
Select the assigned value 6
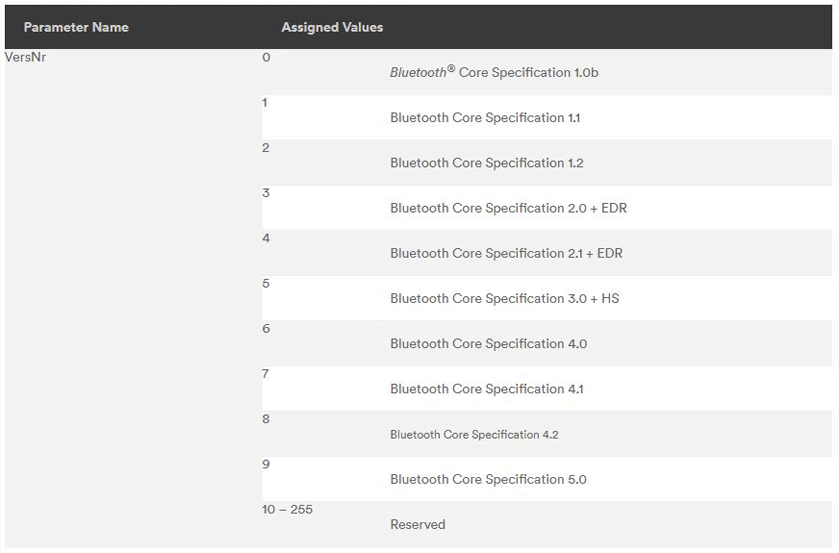pyautogui.click(x=266, y=328)
